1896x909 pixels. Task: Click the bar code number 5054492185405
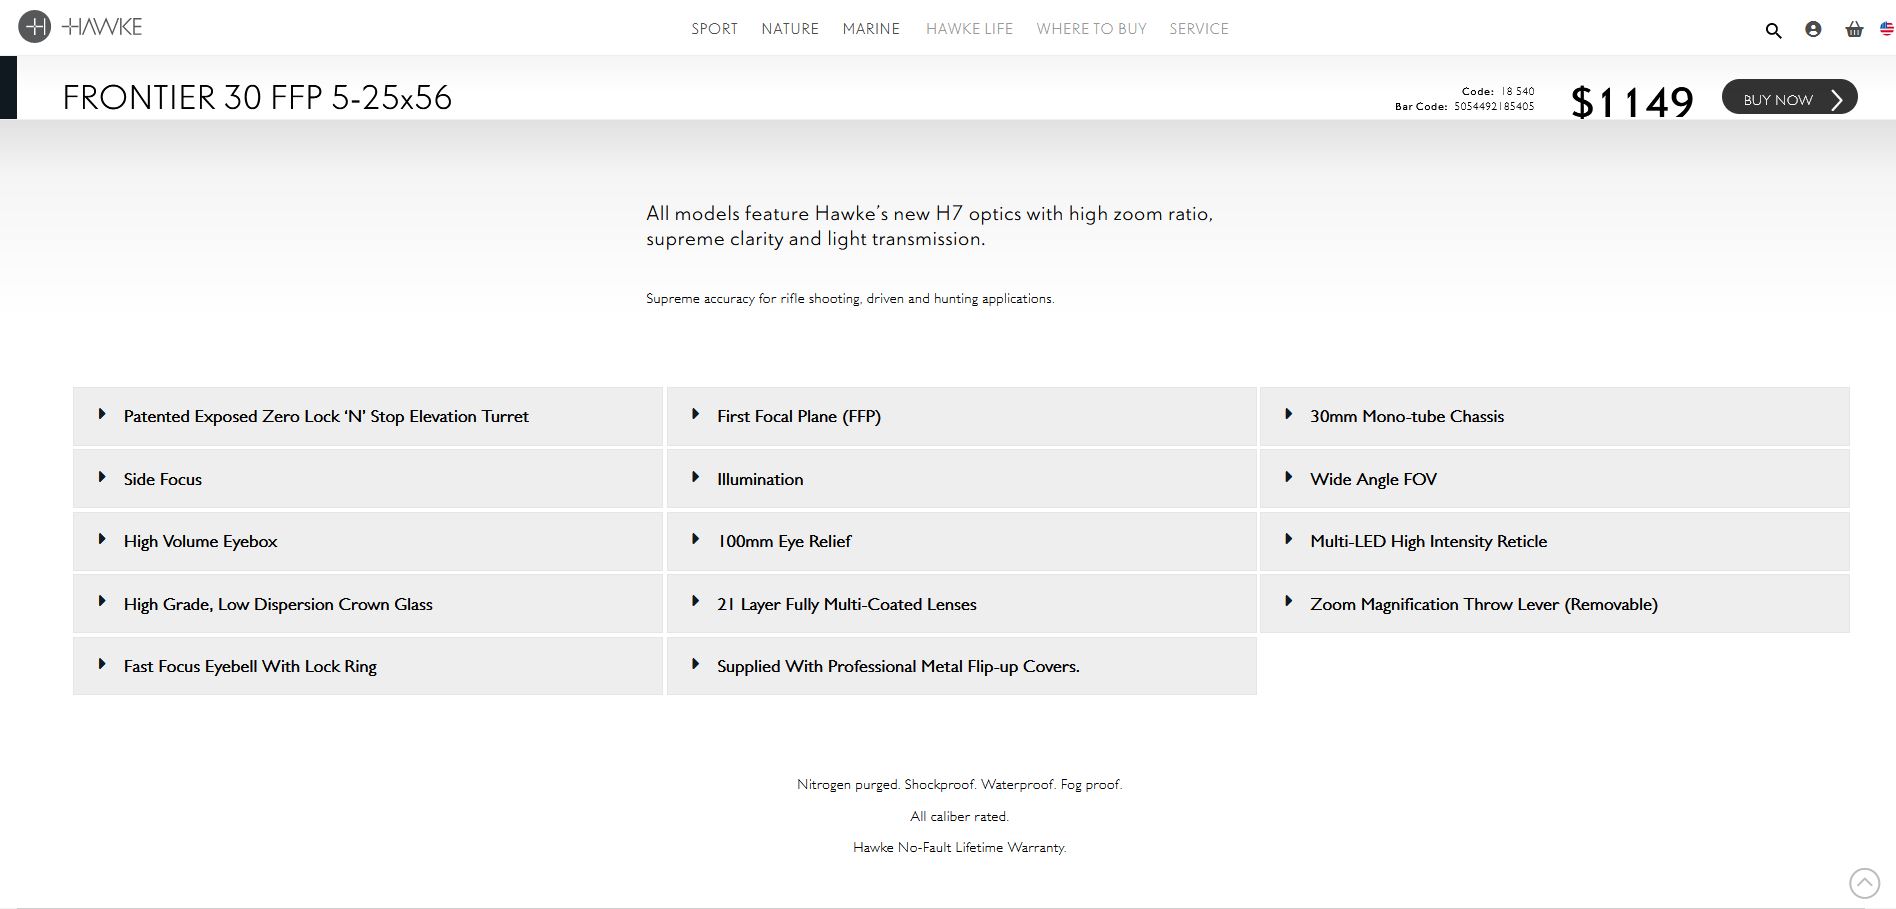1494,106
